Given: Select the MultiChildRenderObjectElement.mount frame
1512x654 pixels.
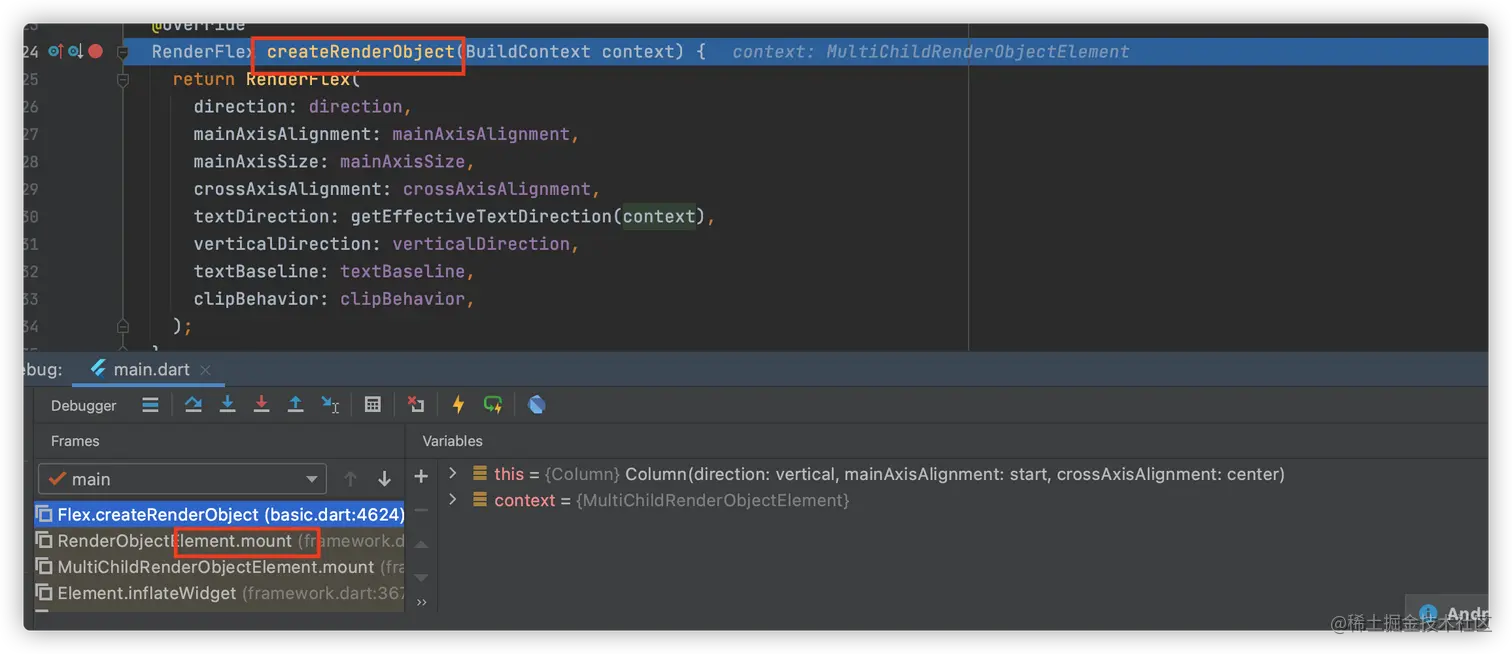Looking at the screenshot, I should (219, 567).
